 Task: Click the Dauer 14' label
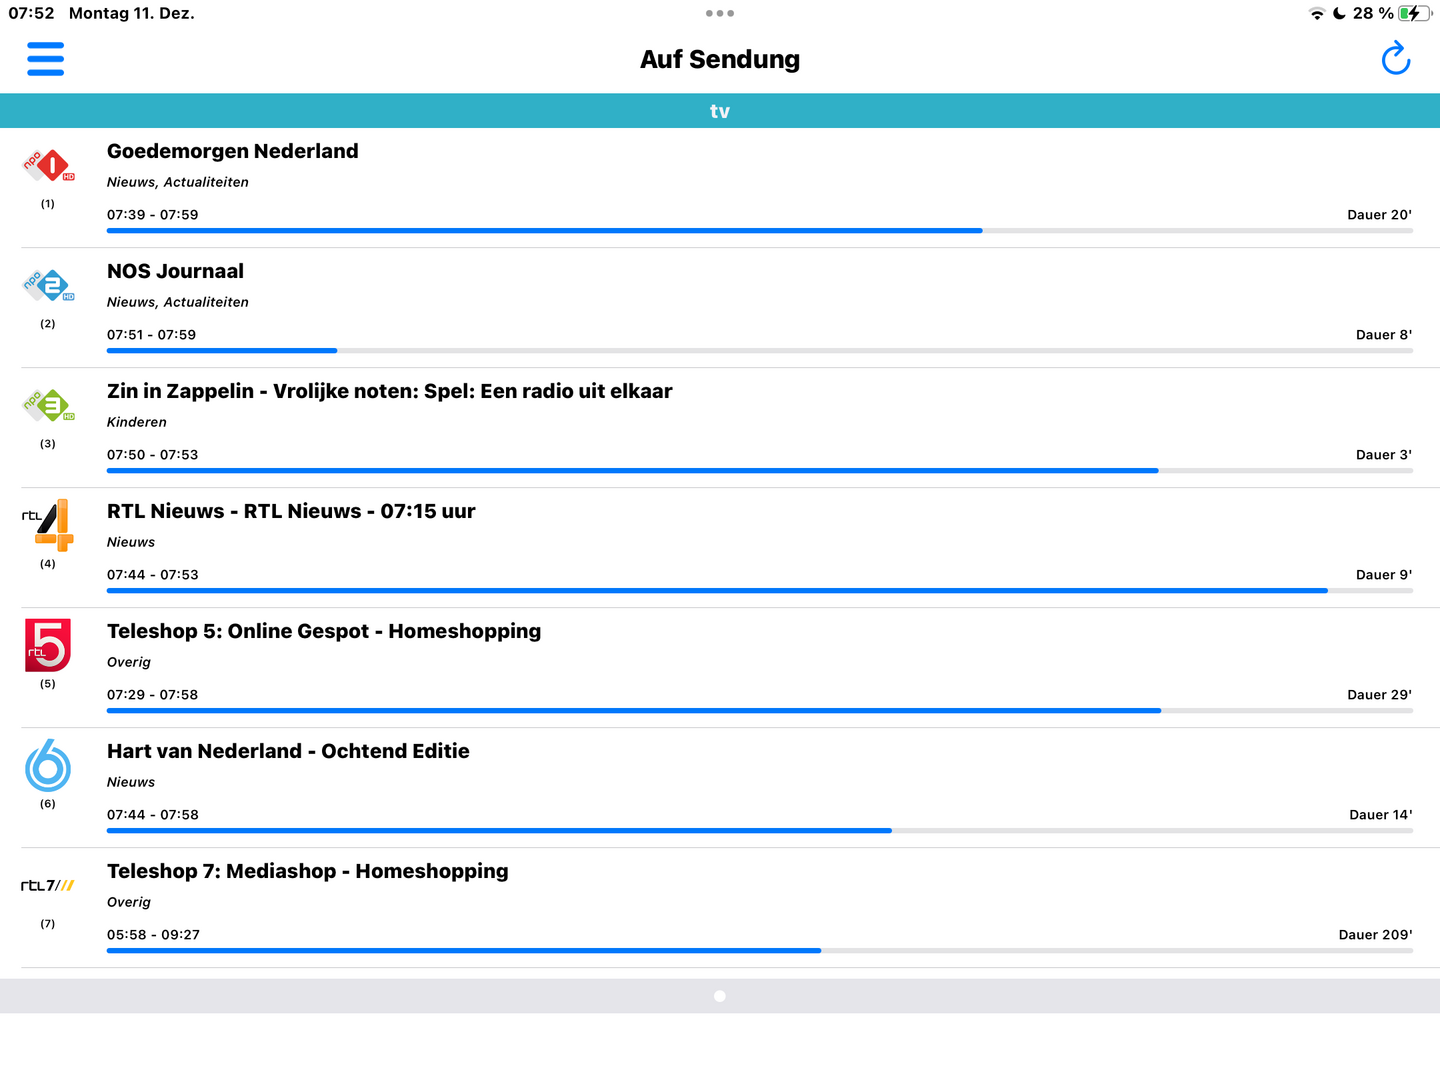1381,815
